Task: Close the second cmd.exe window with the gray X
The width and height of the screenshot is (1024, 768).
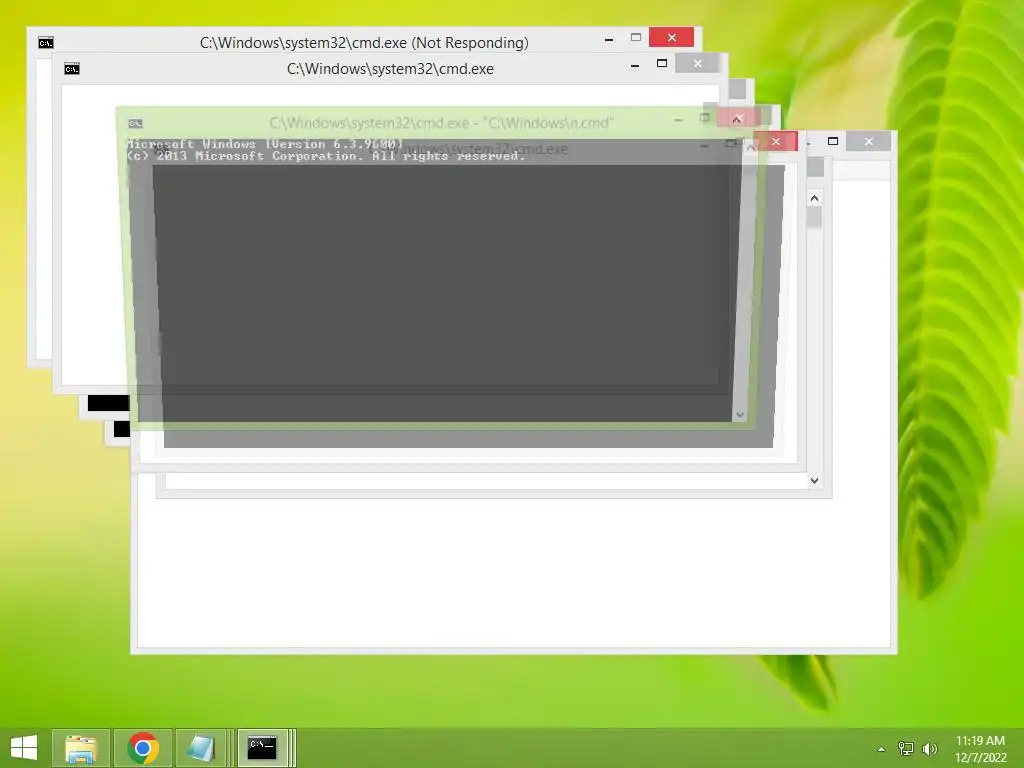Action: [697, 63]
